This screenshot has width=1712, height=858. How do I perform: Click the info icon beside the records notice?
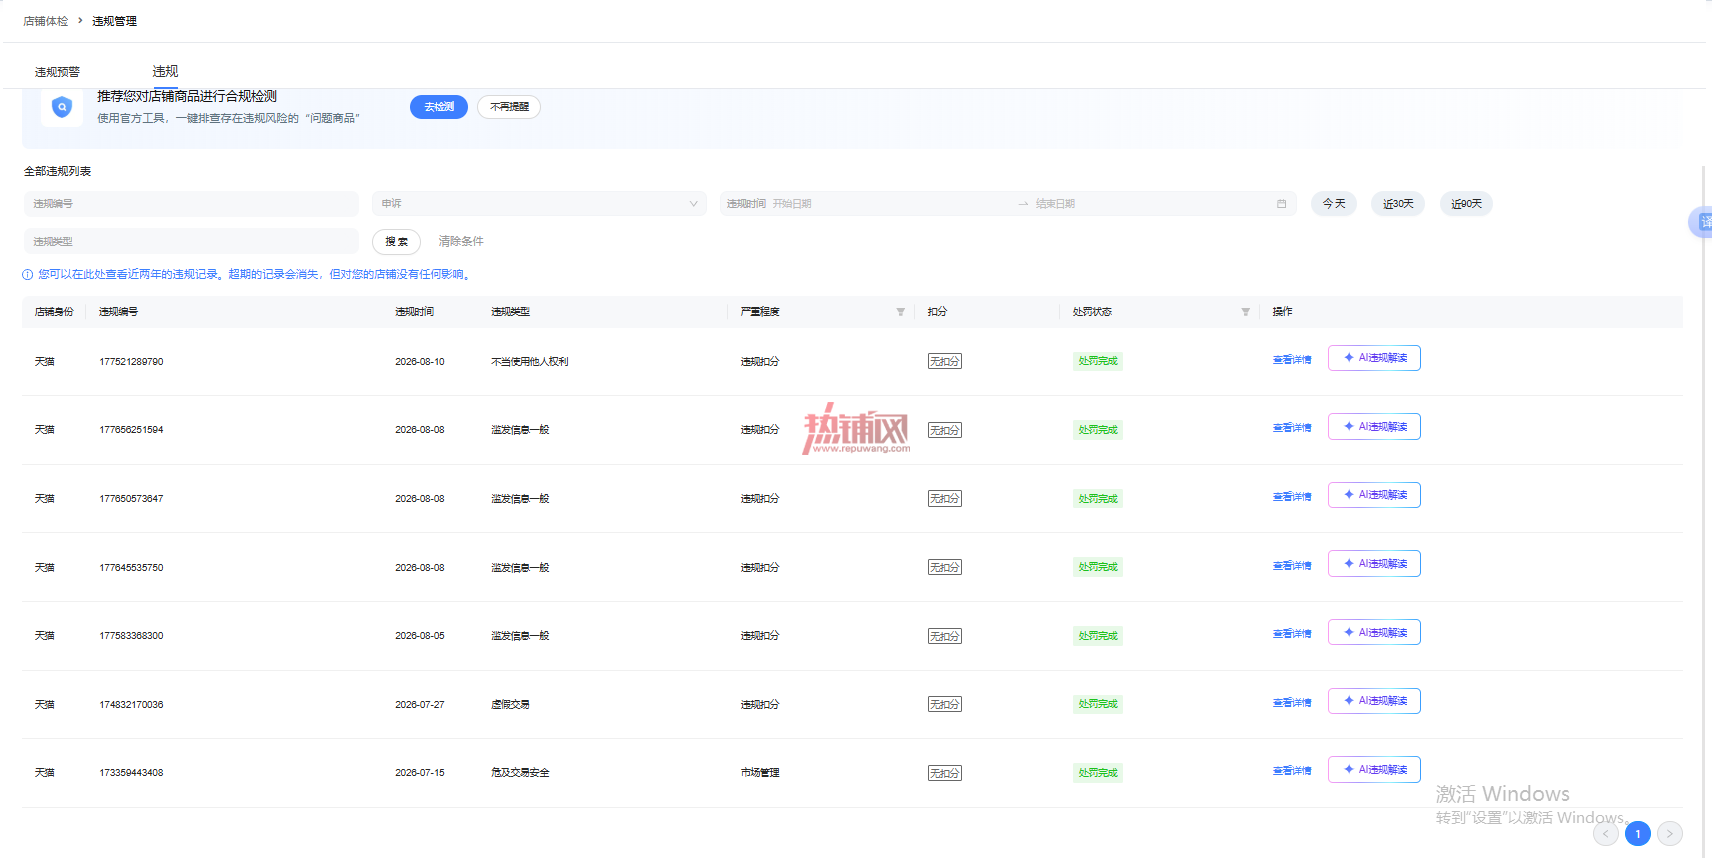pyautogui.click(x=28, y=275)
